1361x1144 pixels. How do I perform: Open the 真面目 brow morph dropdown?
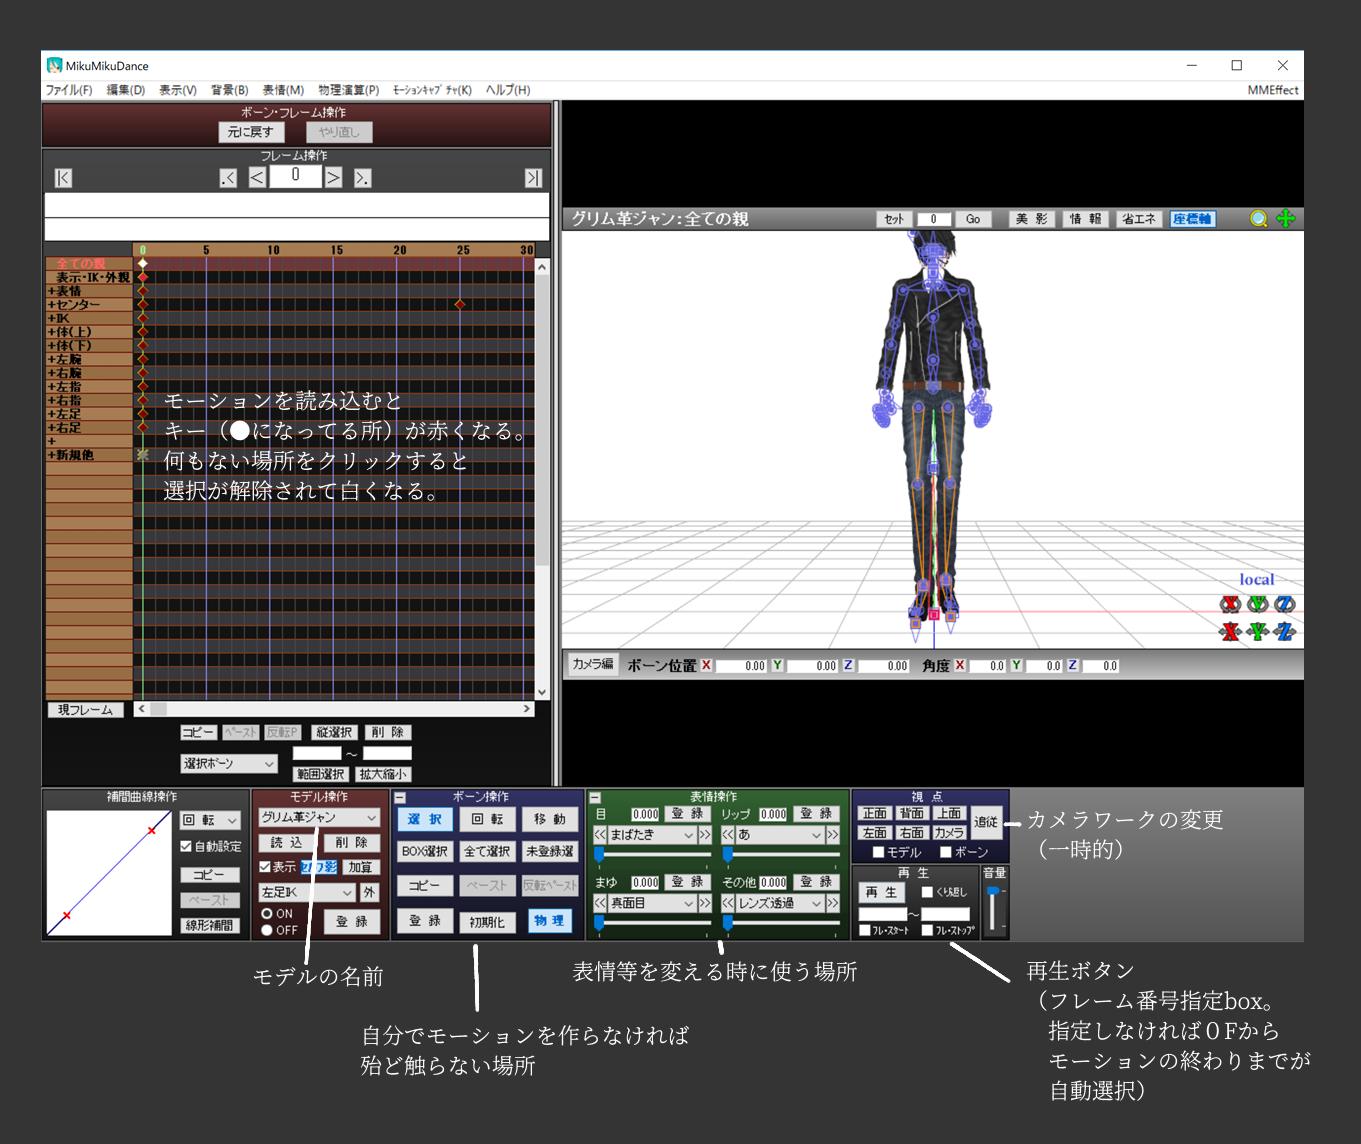[652, 903]
